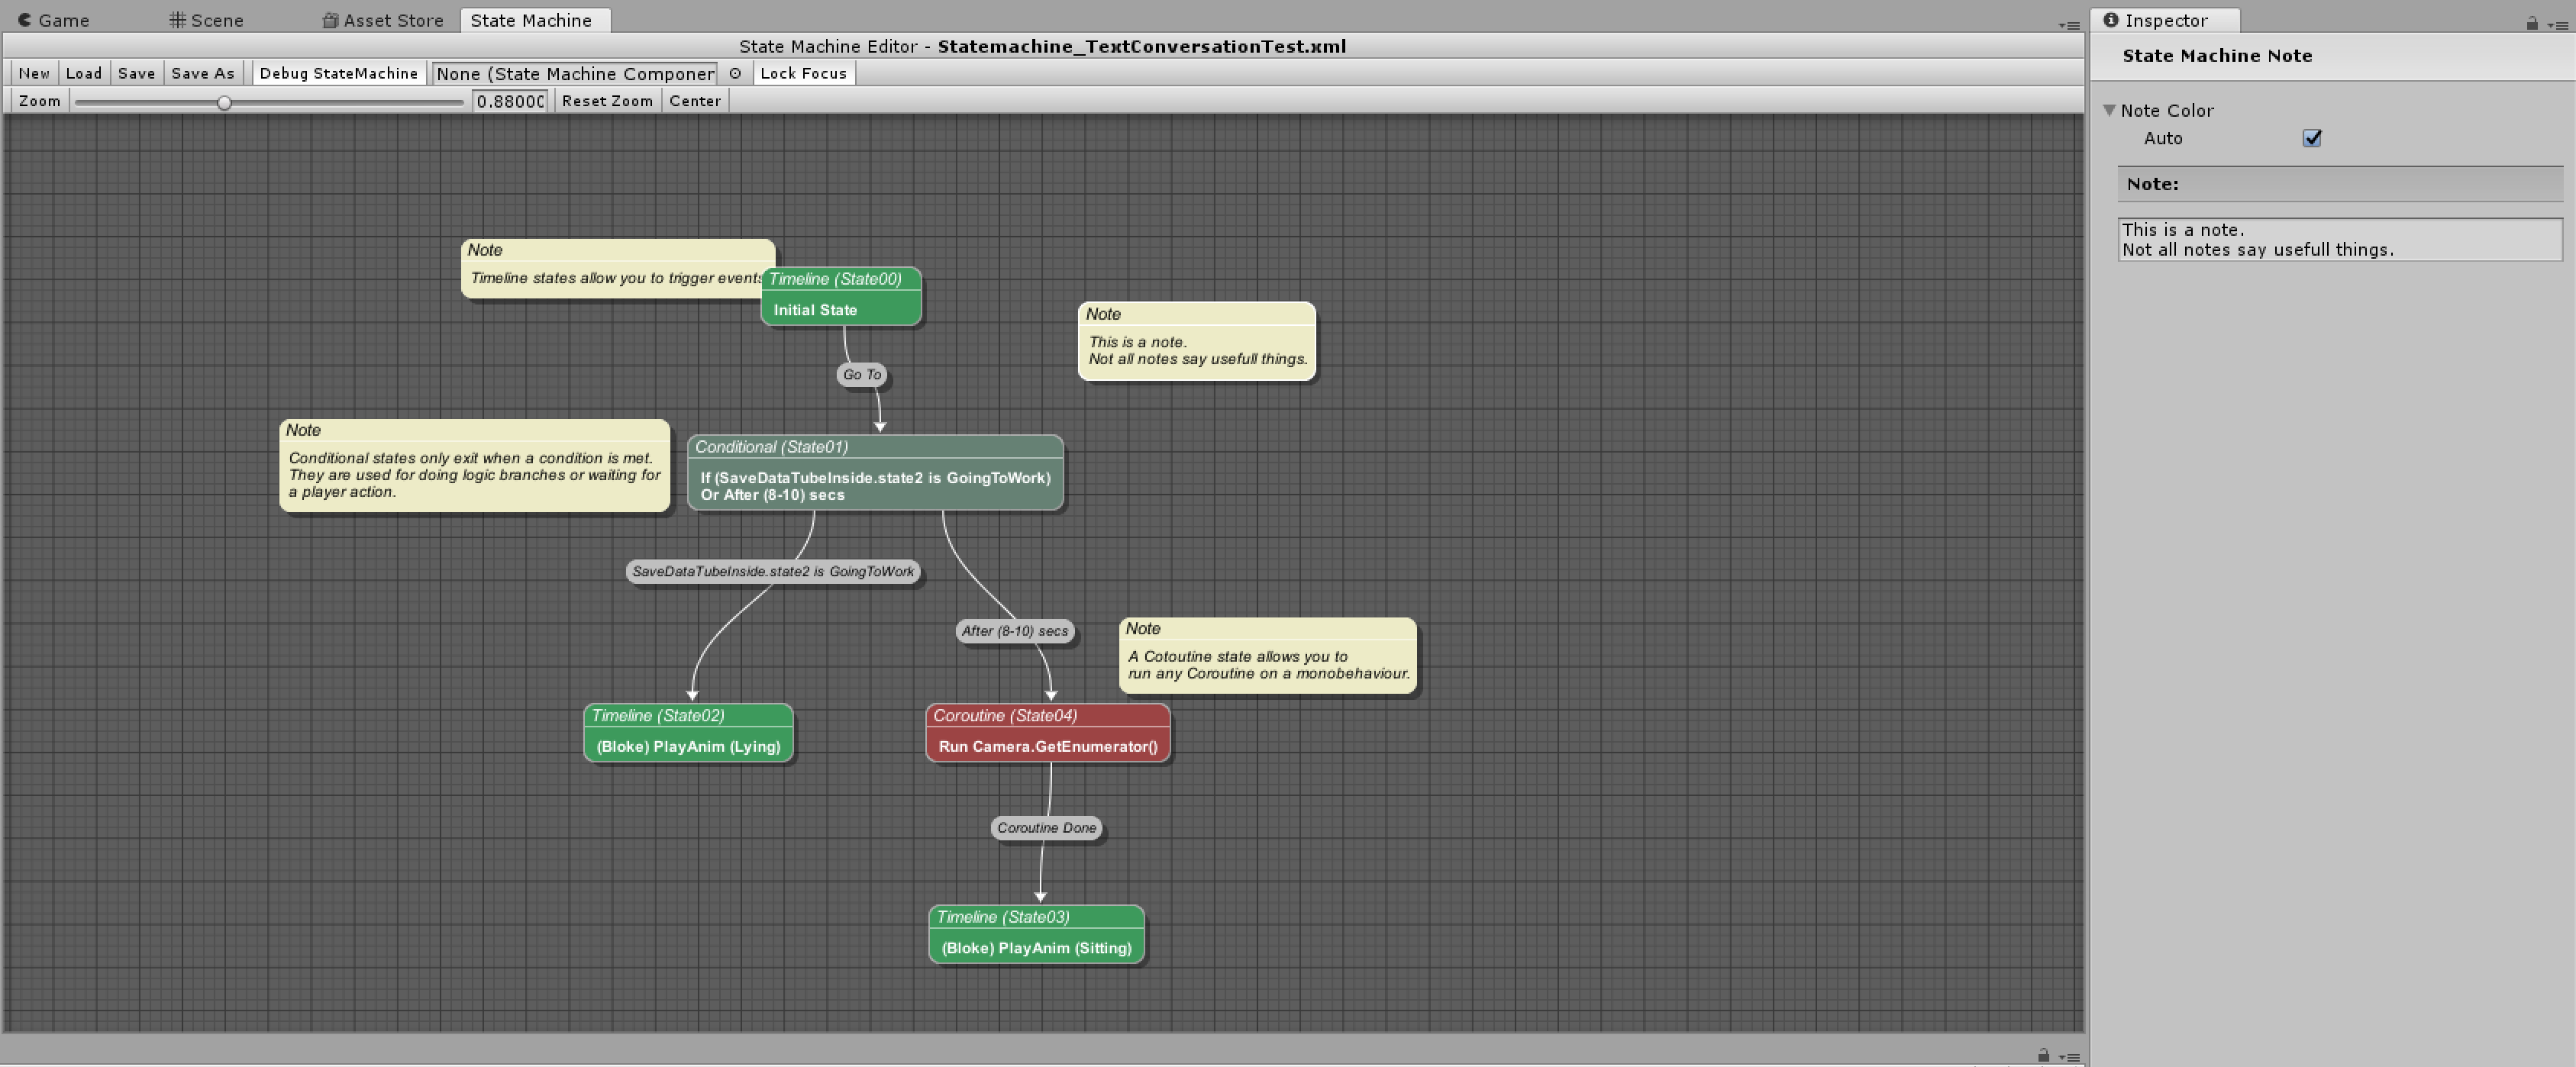Image resolution: width=2576 pixels, height=1067 pixels.
Task: Click the Reset Zoom button
Action: click(606, 101)
